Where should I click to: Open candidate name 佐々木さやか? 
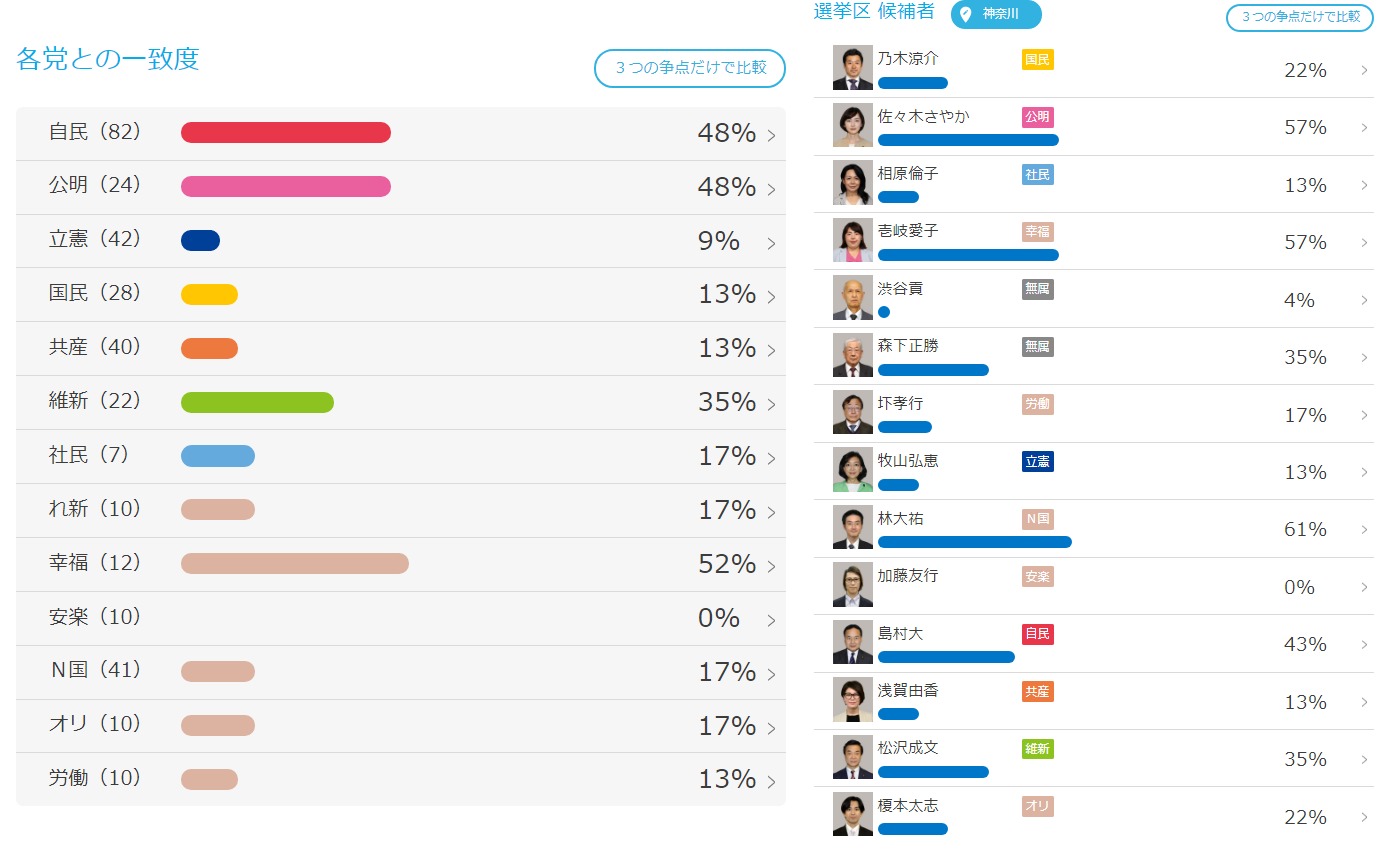(923, 116)
